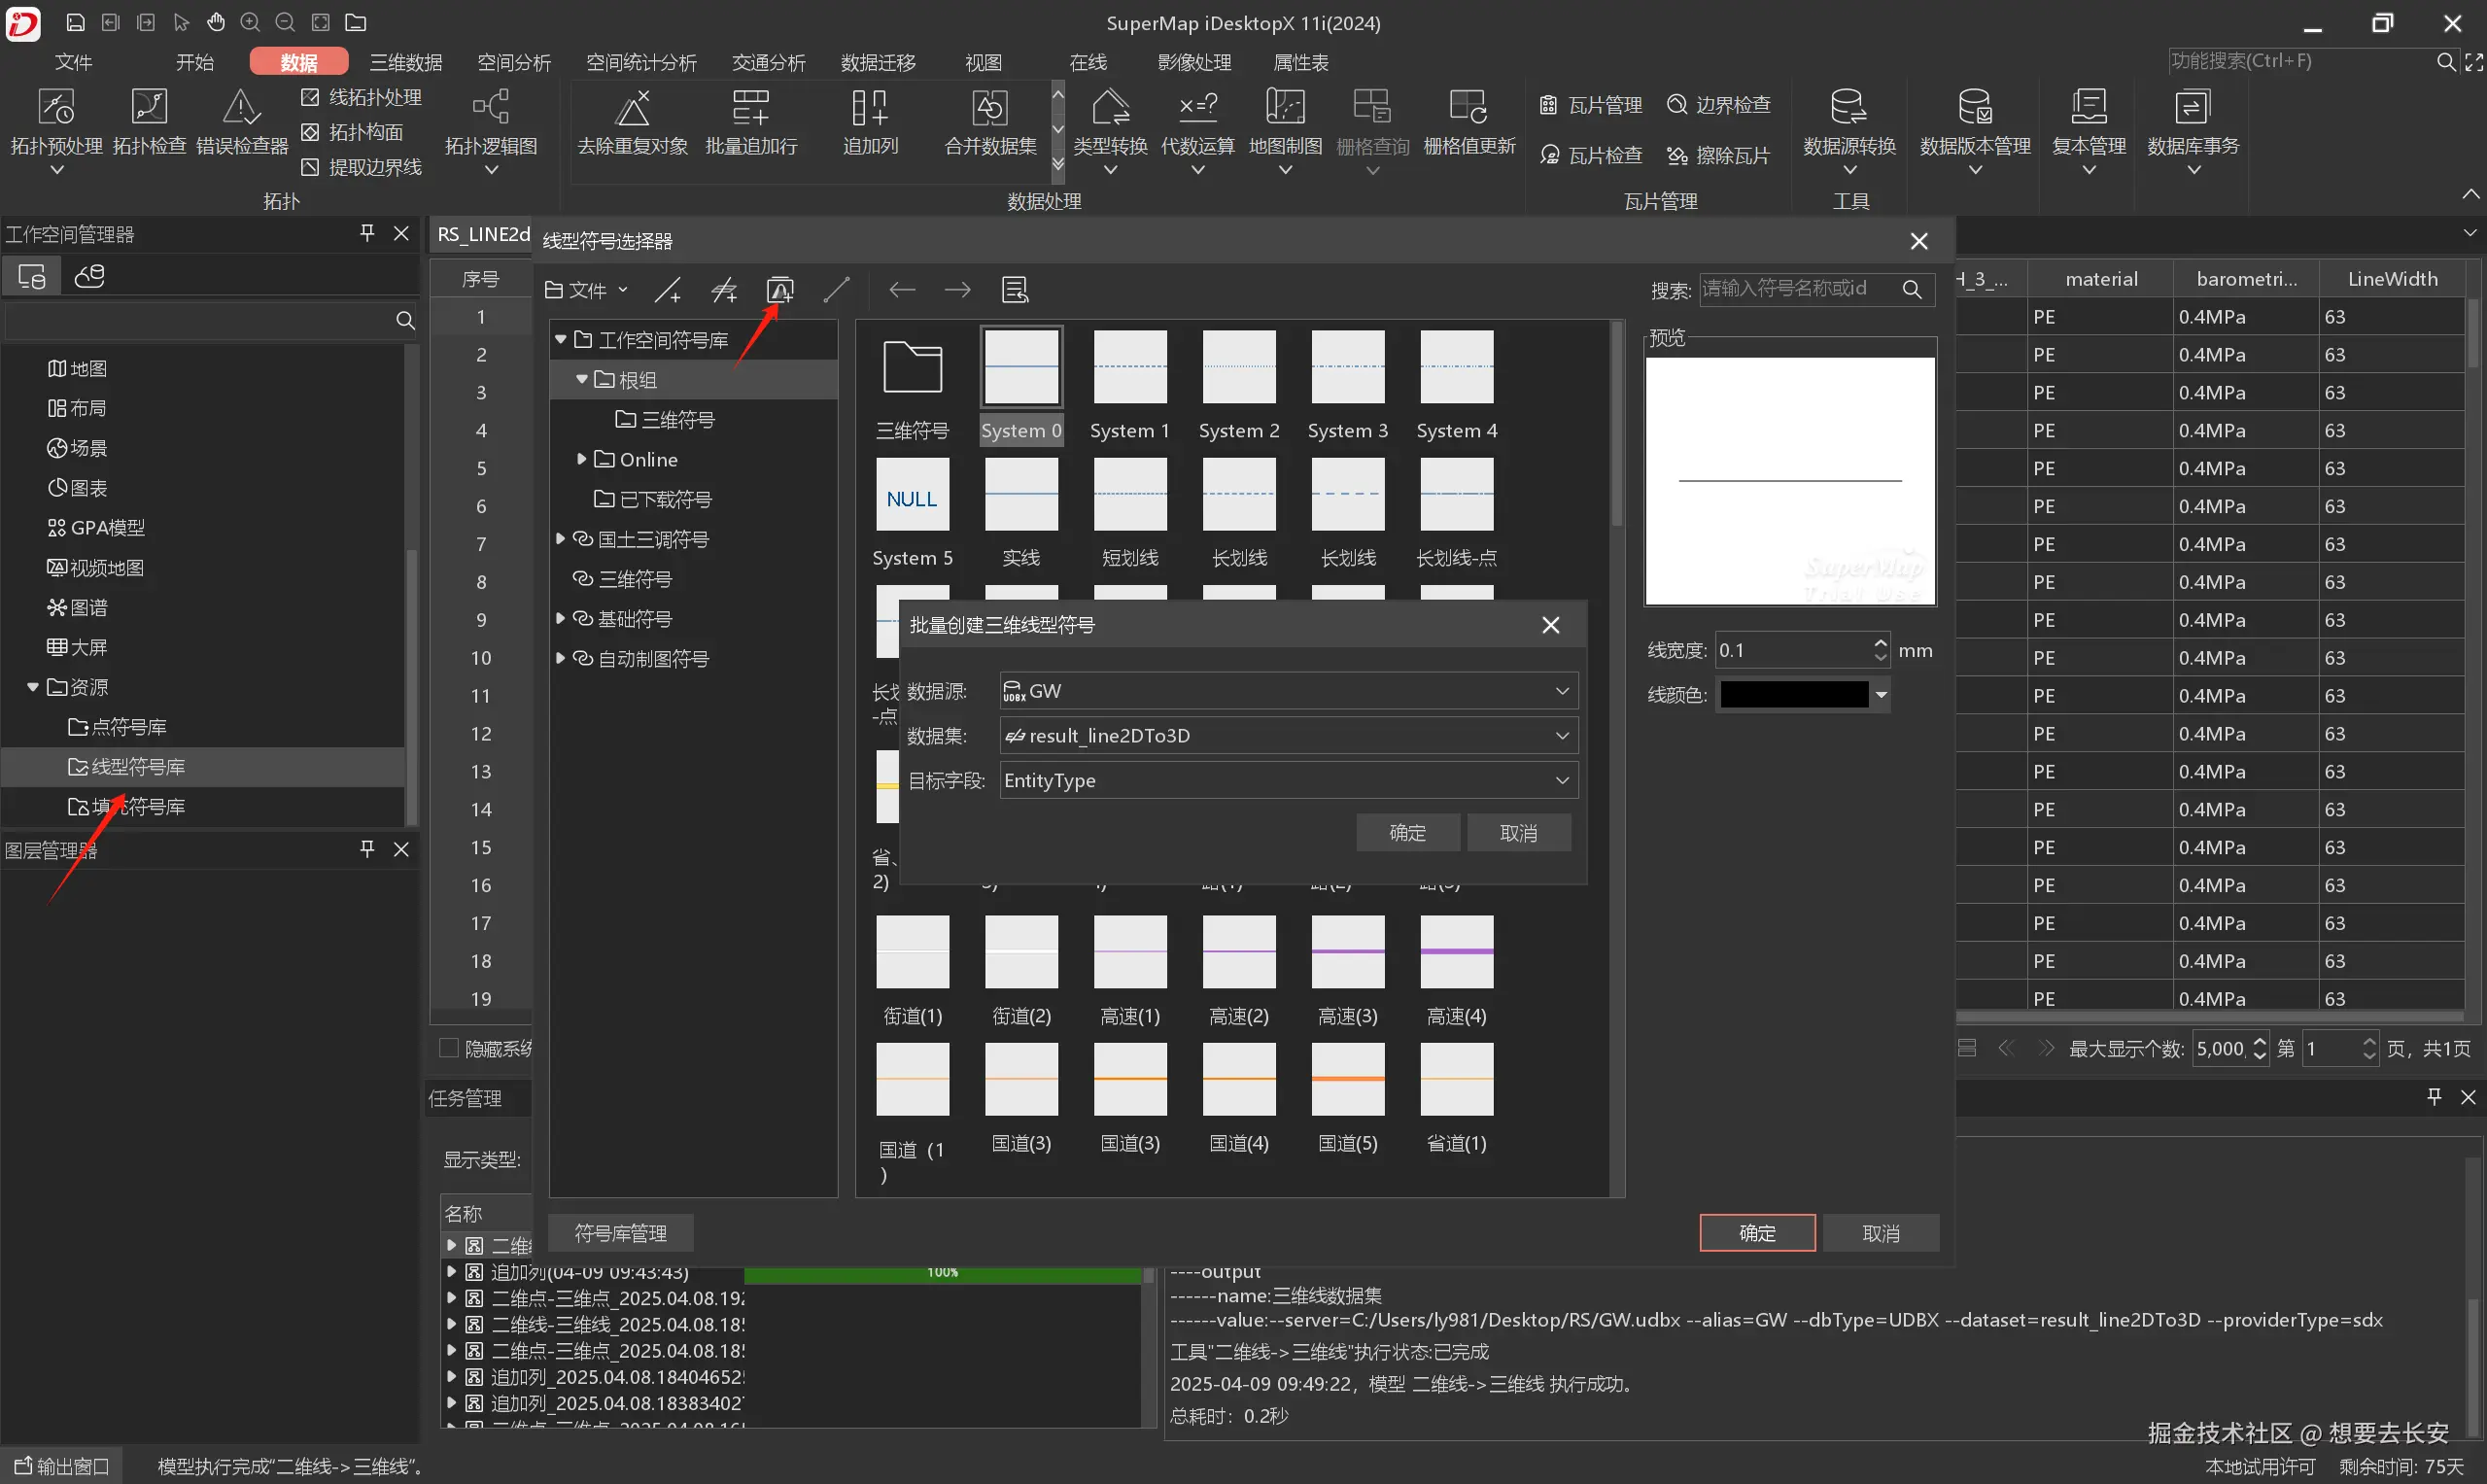Open the 栅格值更新 tool
Viewport: 2487px width, 1484px height.
pyautogui.click(x=1469, y=122)
